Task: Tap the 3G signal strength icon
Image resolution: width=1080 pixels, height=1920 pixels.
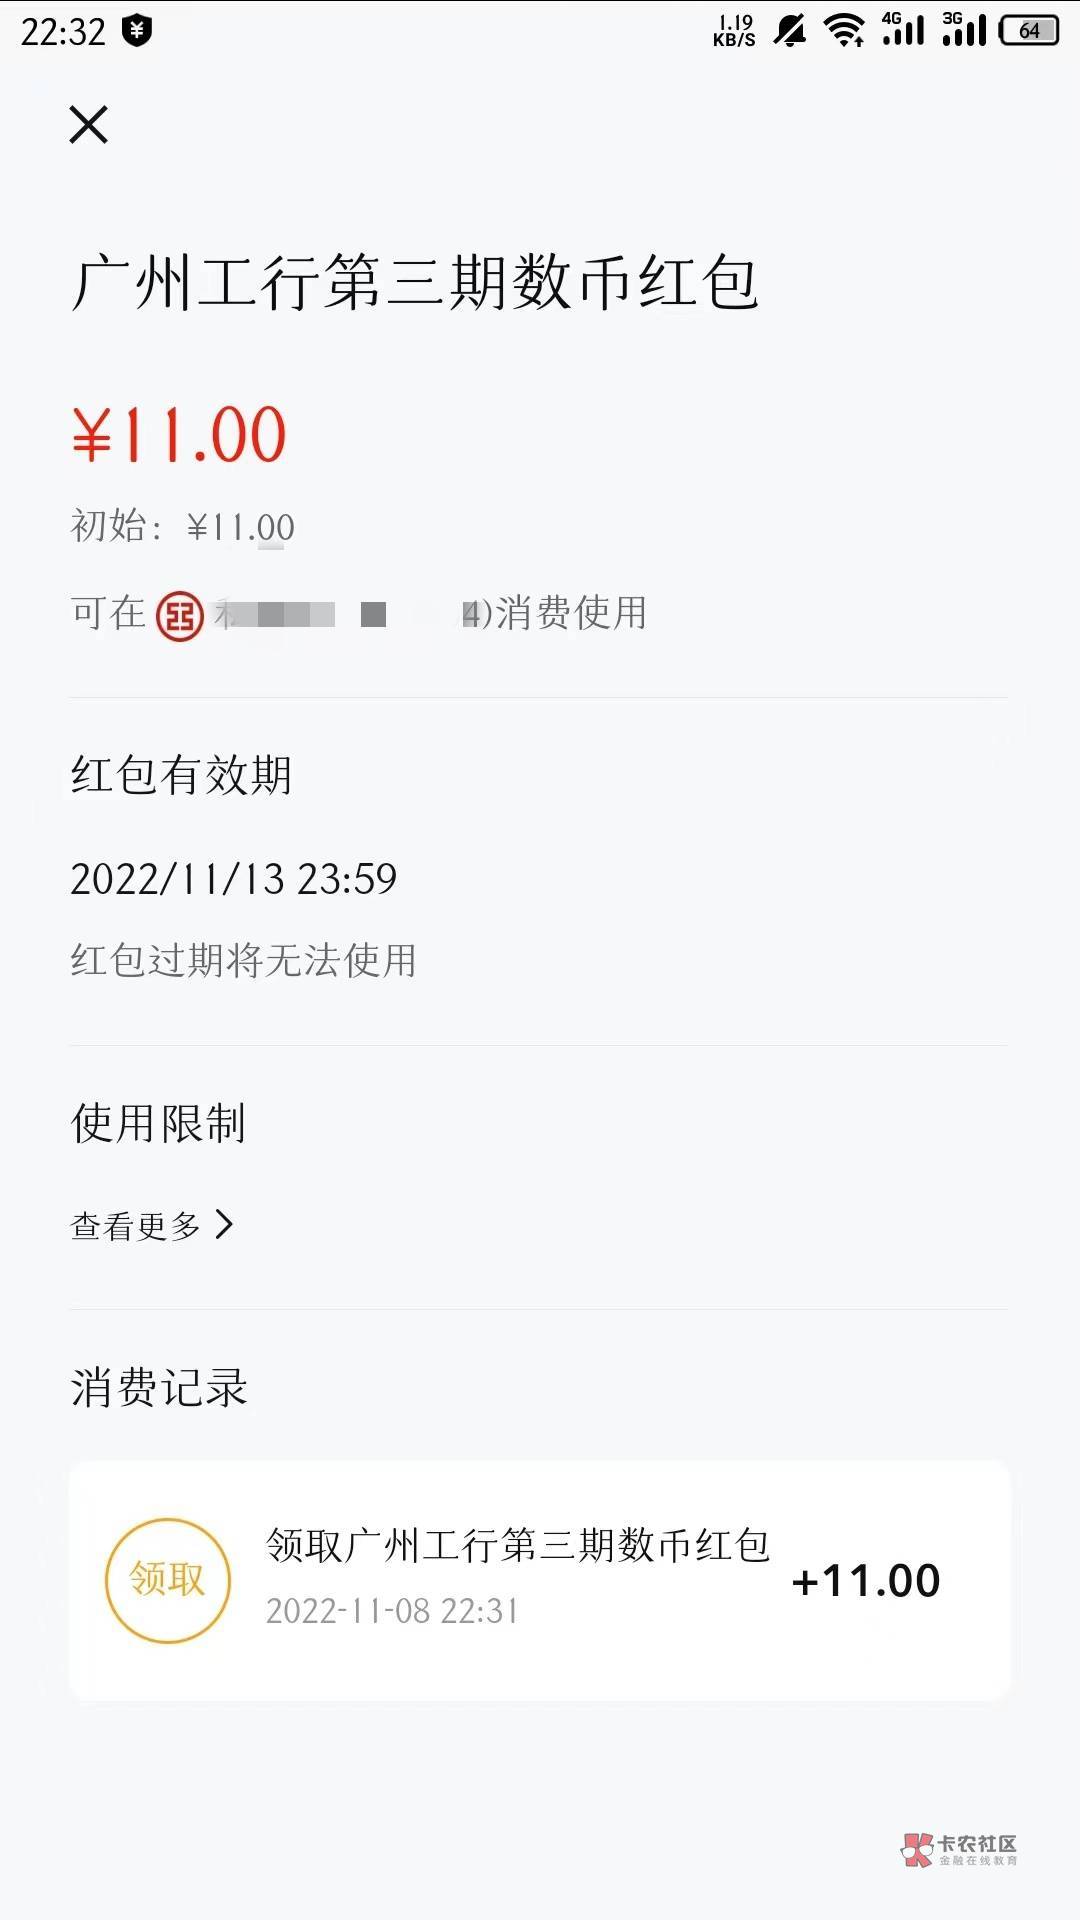Action: [964, 30]
